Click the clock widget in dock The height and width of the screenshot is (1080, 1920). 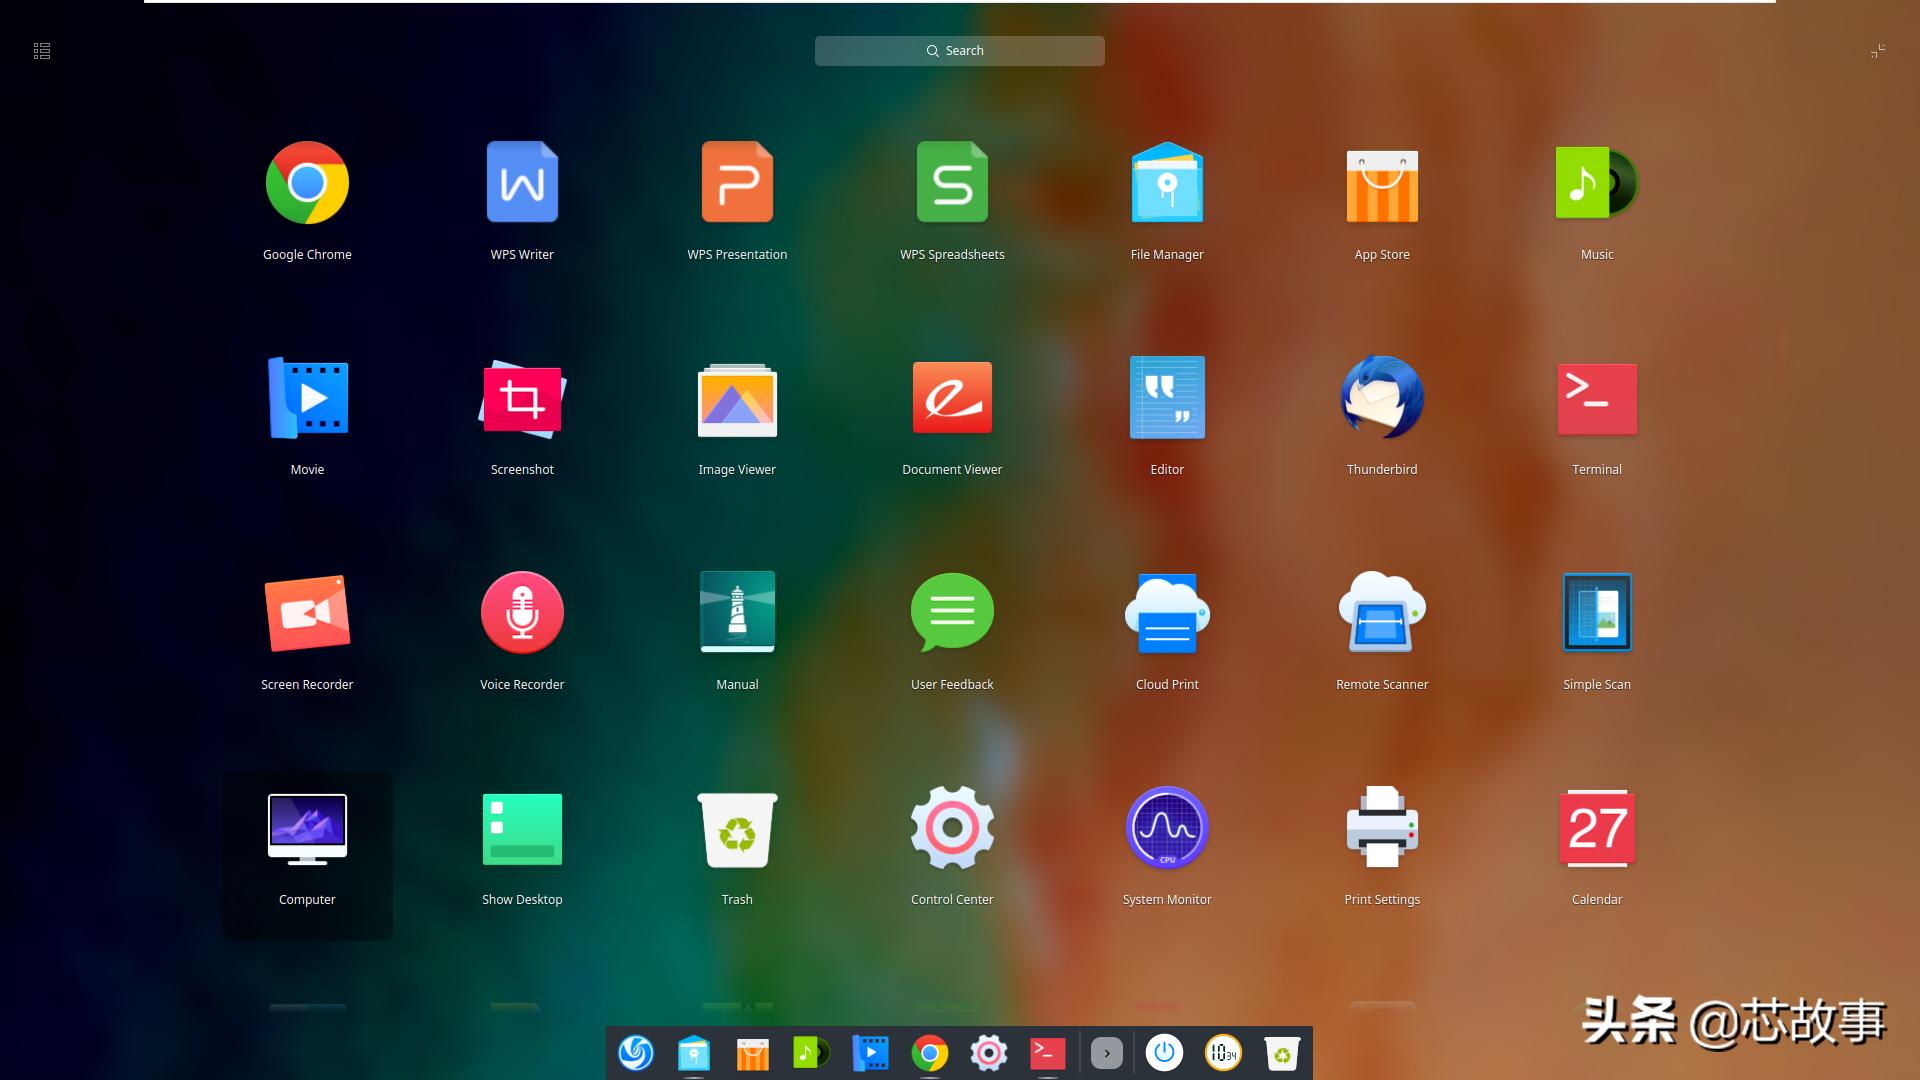click(1223, 1053)
